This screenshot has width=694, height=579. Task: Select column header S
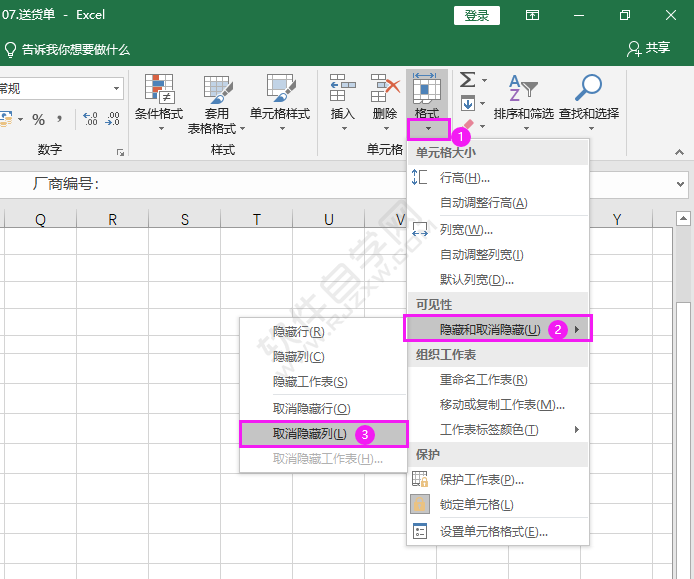185,220
